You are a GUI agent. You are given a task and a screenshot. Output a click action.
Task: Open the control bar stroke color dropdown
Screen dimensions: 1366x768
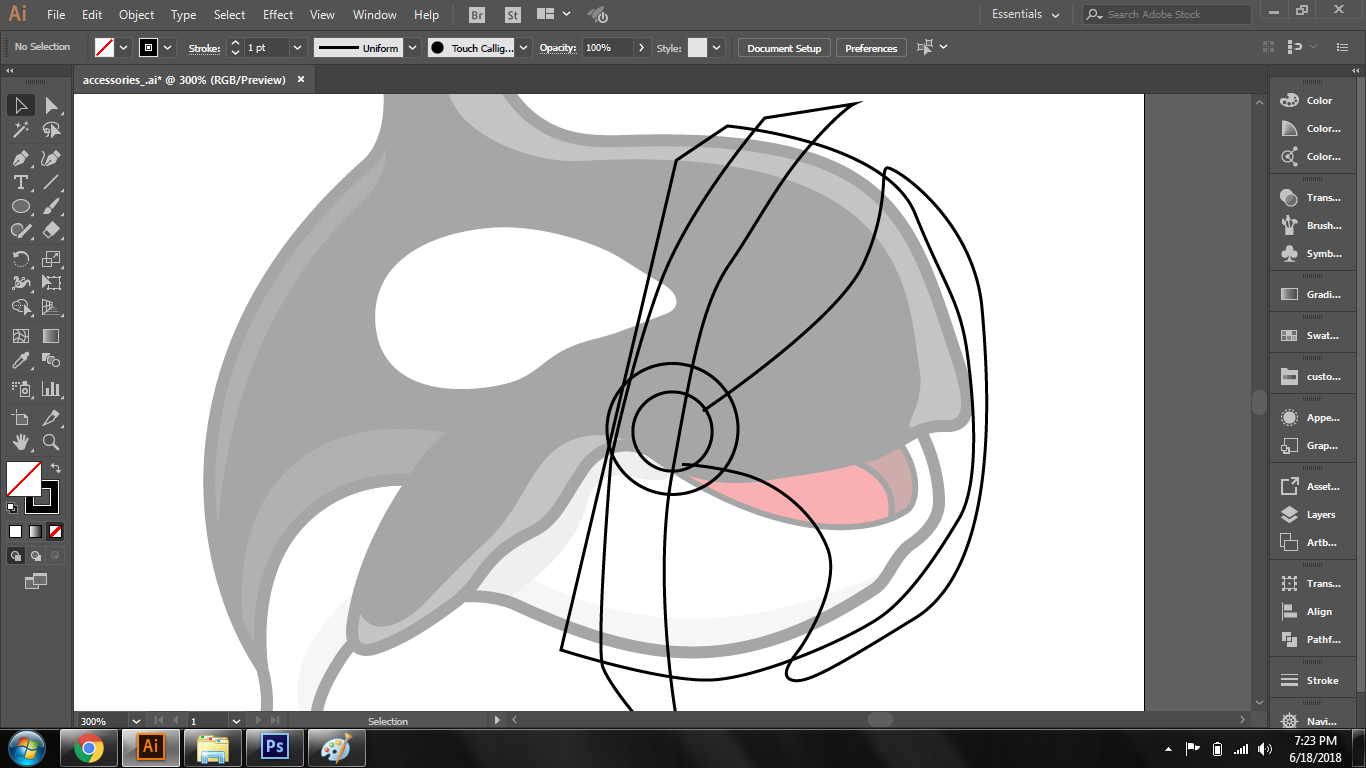tap(168, 47)
